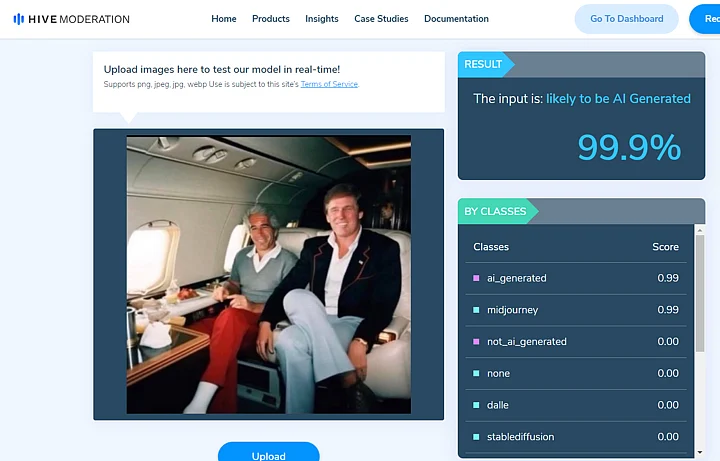Open the Documentation menu item

tap(456, 19)
